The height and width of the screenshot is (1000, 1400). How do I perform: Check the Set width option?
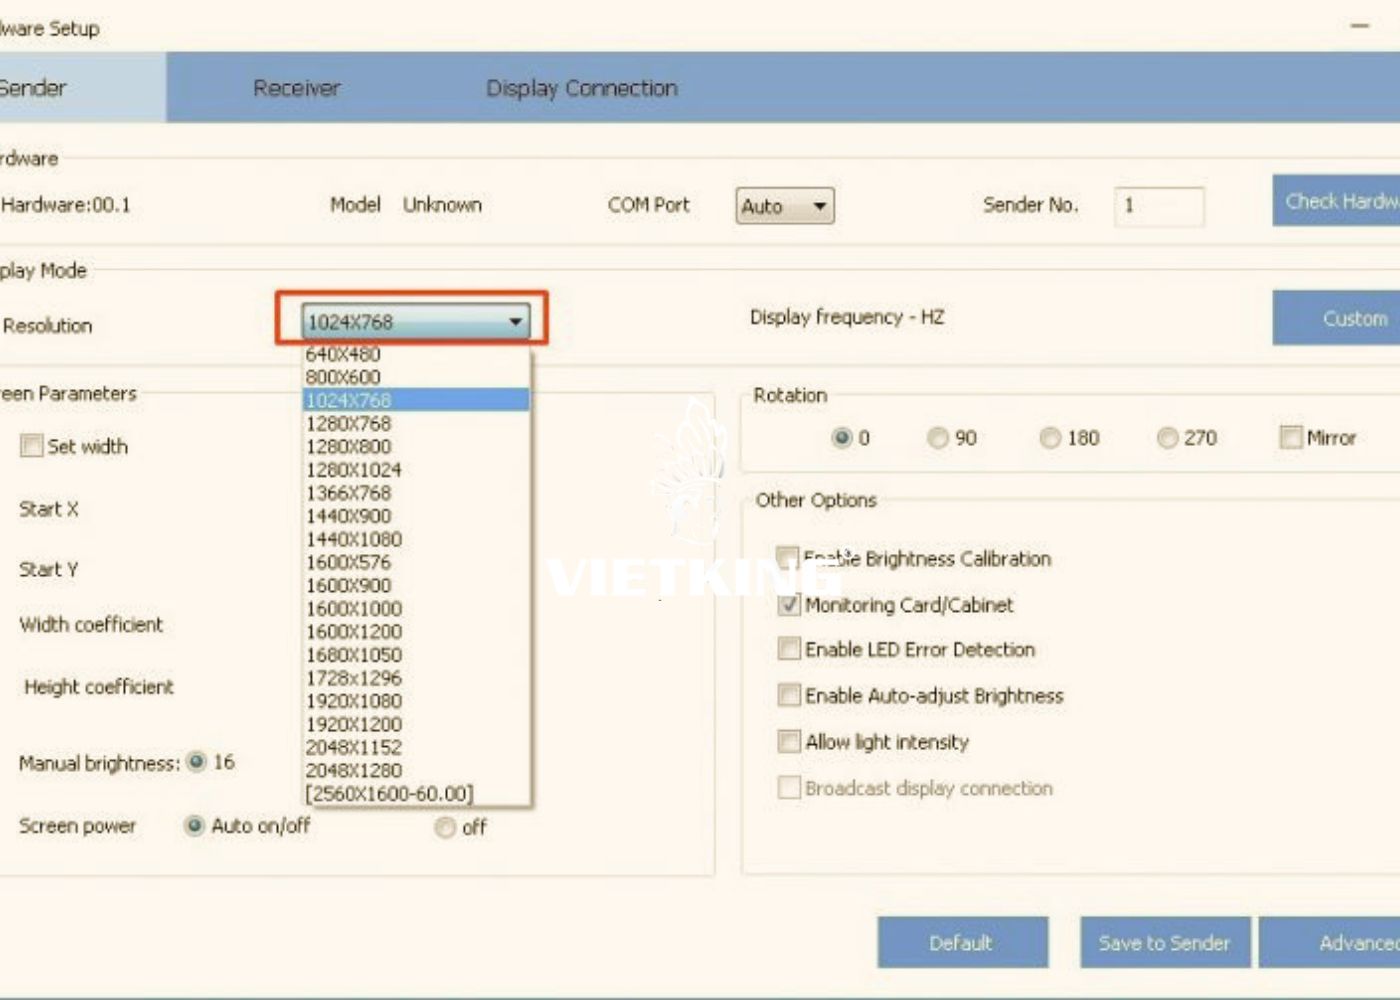click(33, 446)
